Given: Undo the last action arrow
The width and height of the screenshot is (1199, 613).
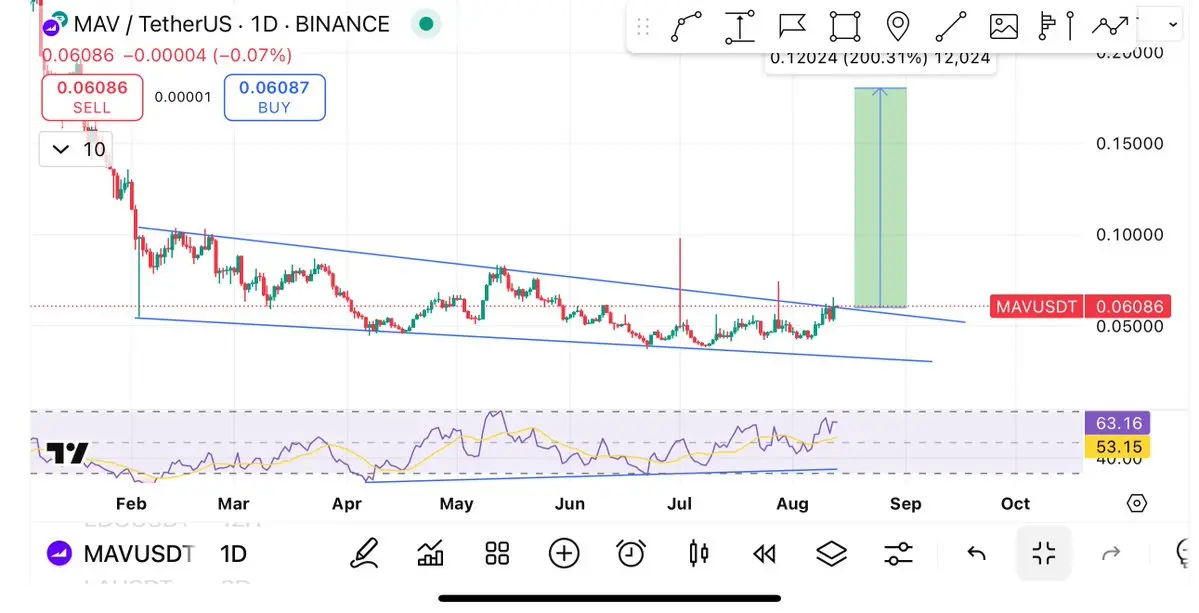Looking at the screenshot, I should (x=976, y=553).
